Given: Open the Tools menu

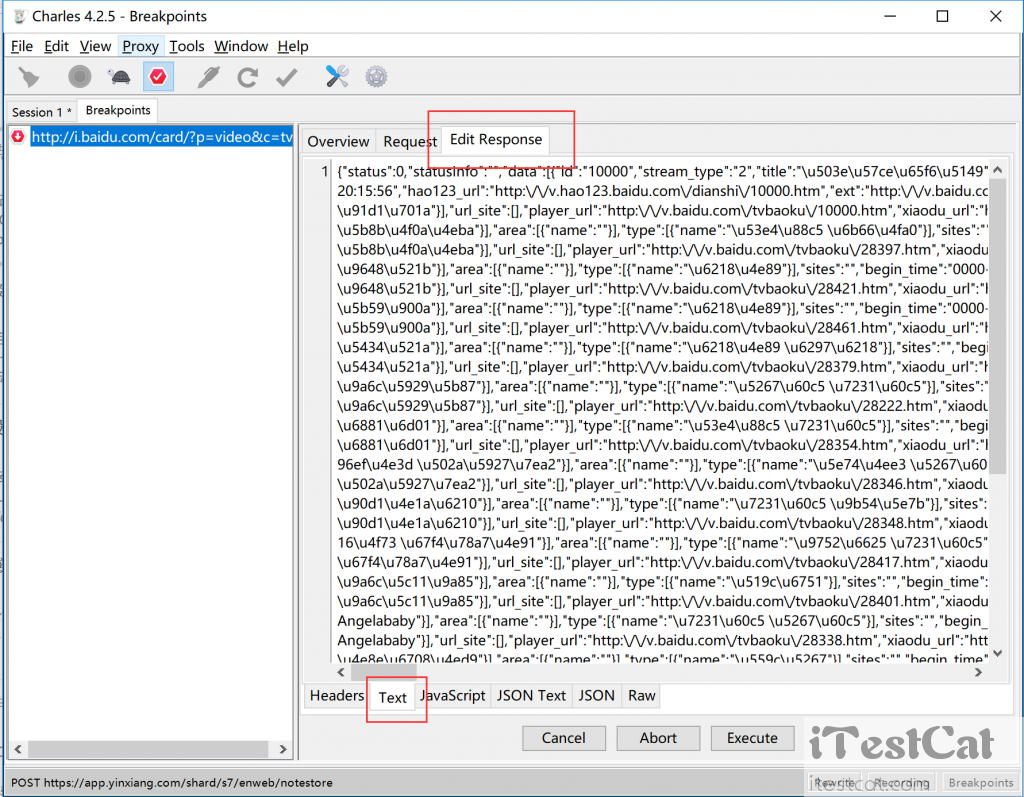Looking at the screenshot, I should pos(187,46).
